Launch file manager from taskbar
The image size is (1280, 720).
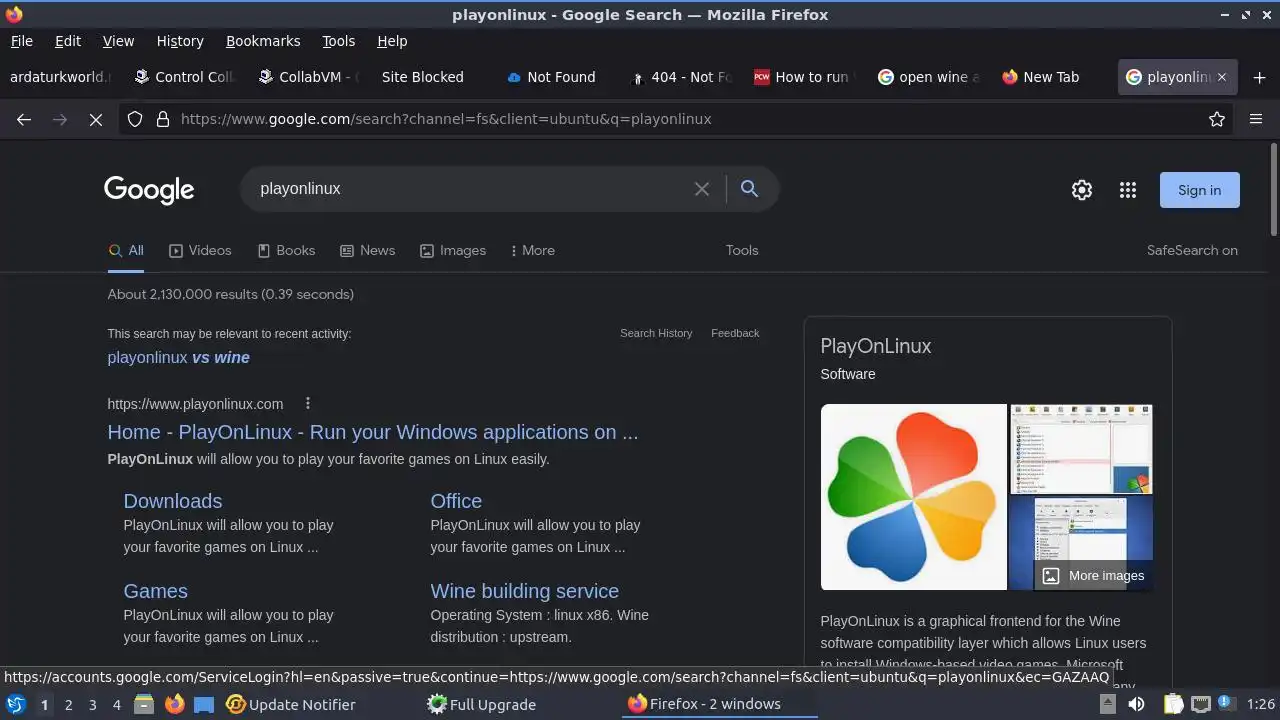click(144, 704)
